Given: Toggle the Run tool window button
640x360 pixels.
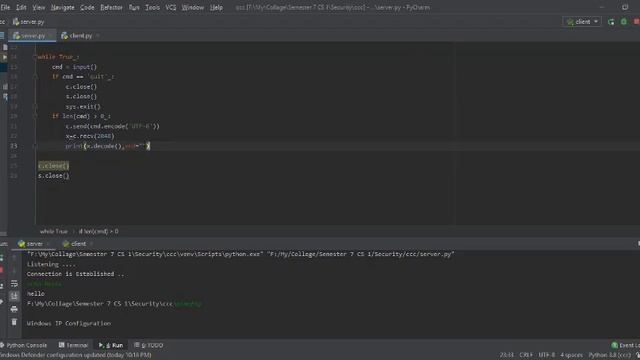Looking at the screenshot, I should tap(111, 345).
